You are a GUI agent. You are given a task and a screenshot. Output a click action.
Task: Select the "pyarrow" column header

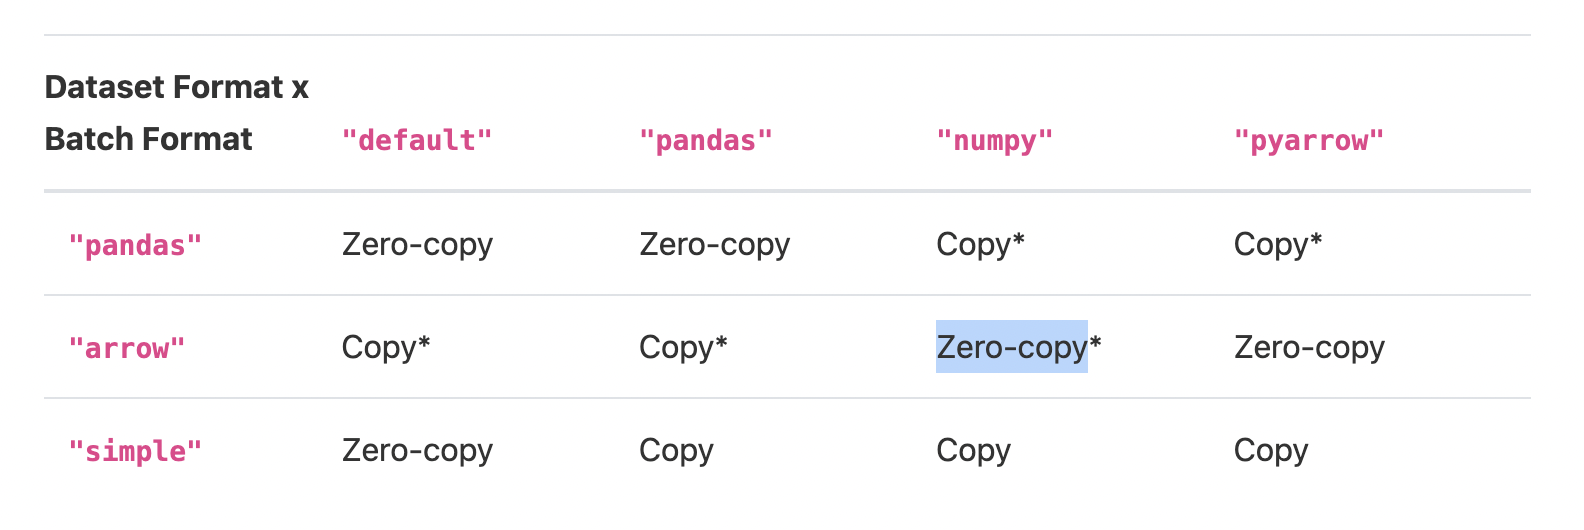(1309, 140)
